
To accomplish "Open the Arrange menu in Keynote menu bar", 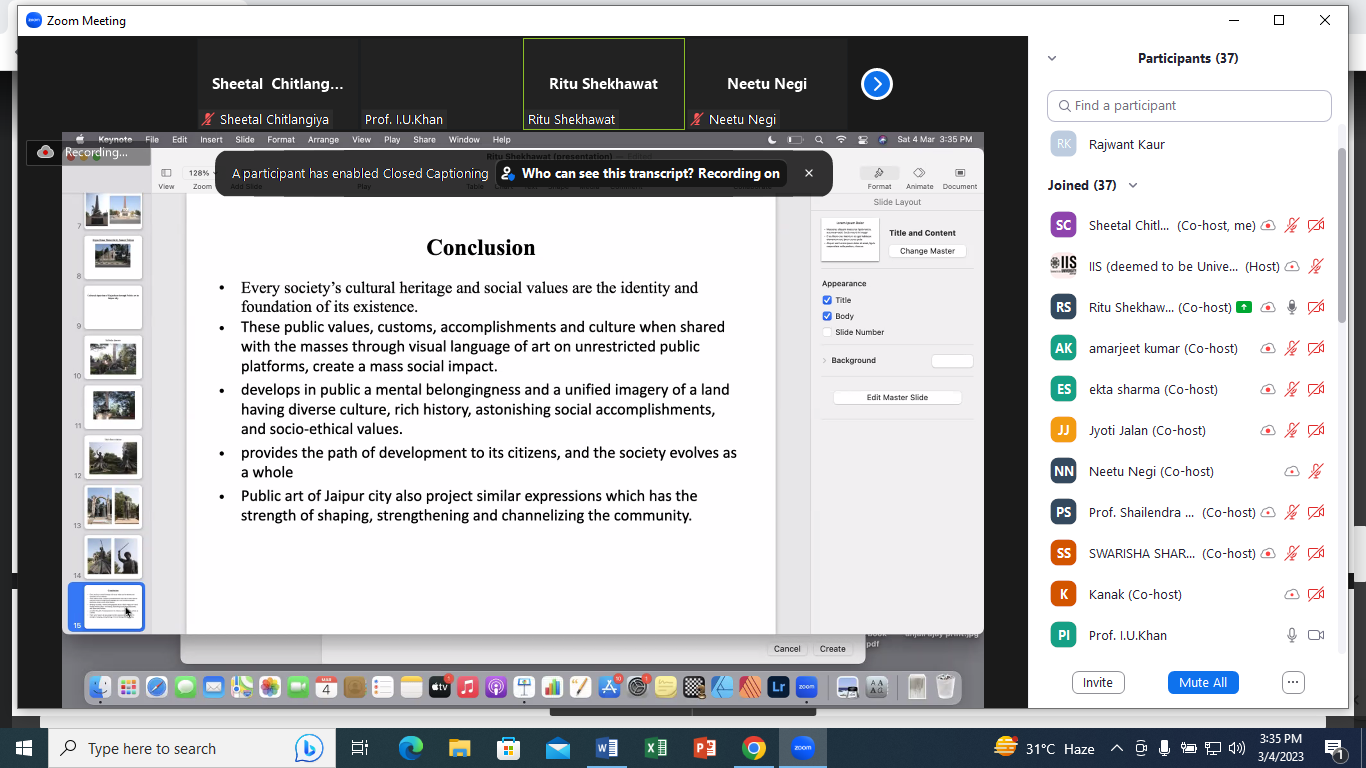I will (323, 140).
